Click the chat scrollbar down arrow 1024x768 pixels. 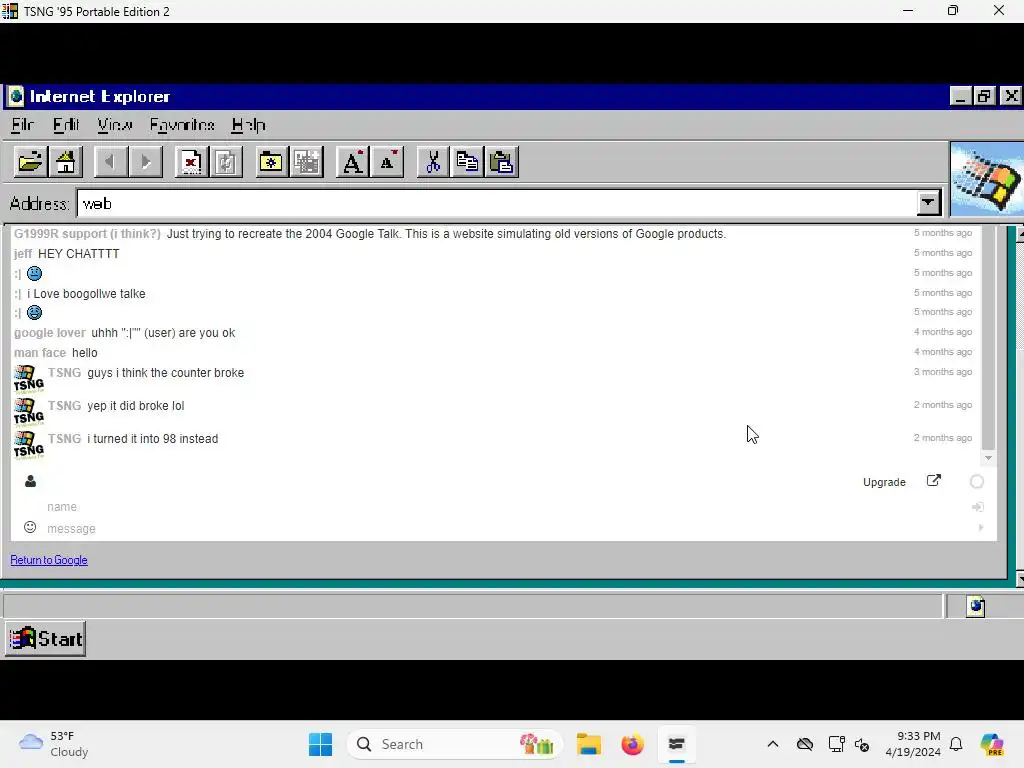click(x=988, y=458)
